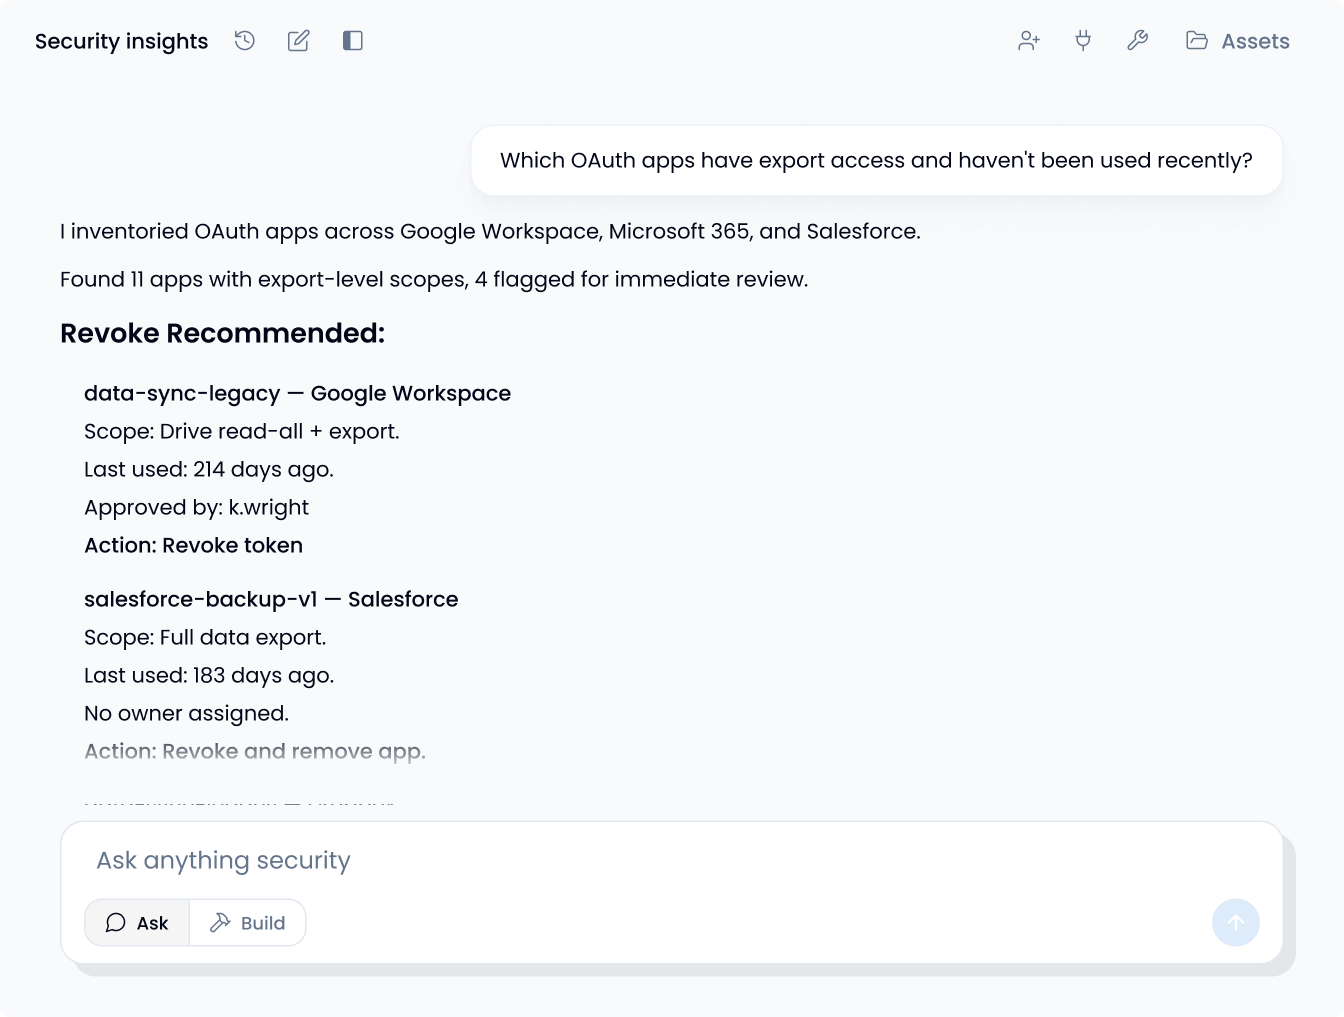Click the "Revoke Recommended:" heading
This screenshot has height=1017, width=1344.
click(222, 333)
